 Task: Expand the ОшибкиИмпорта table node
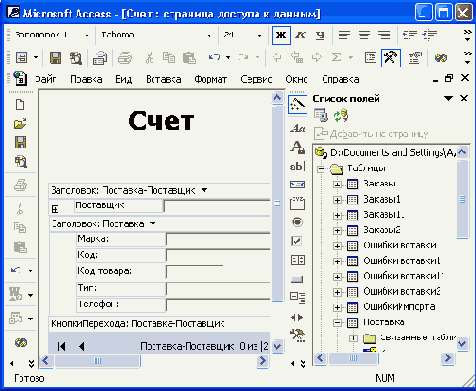(337, 307)
